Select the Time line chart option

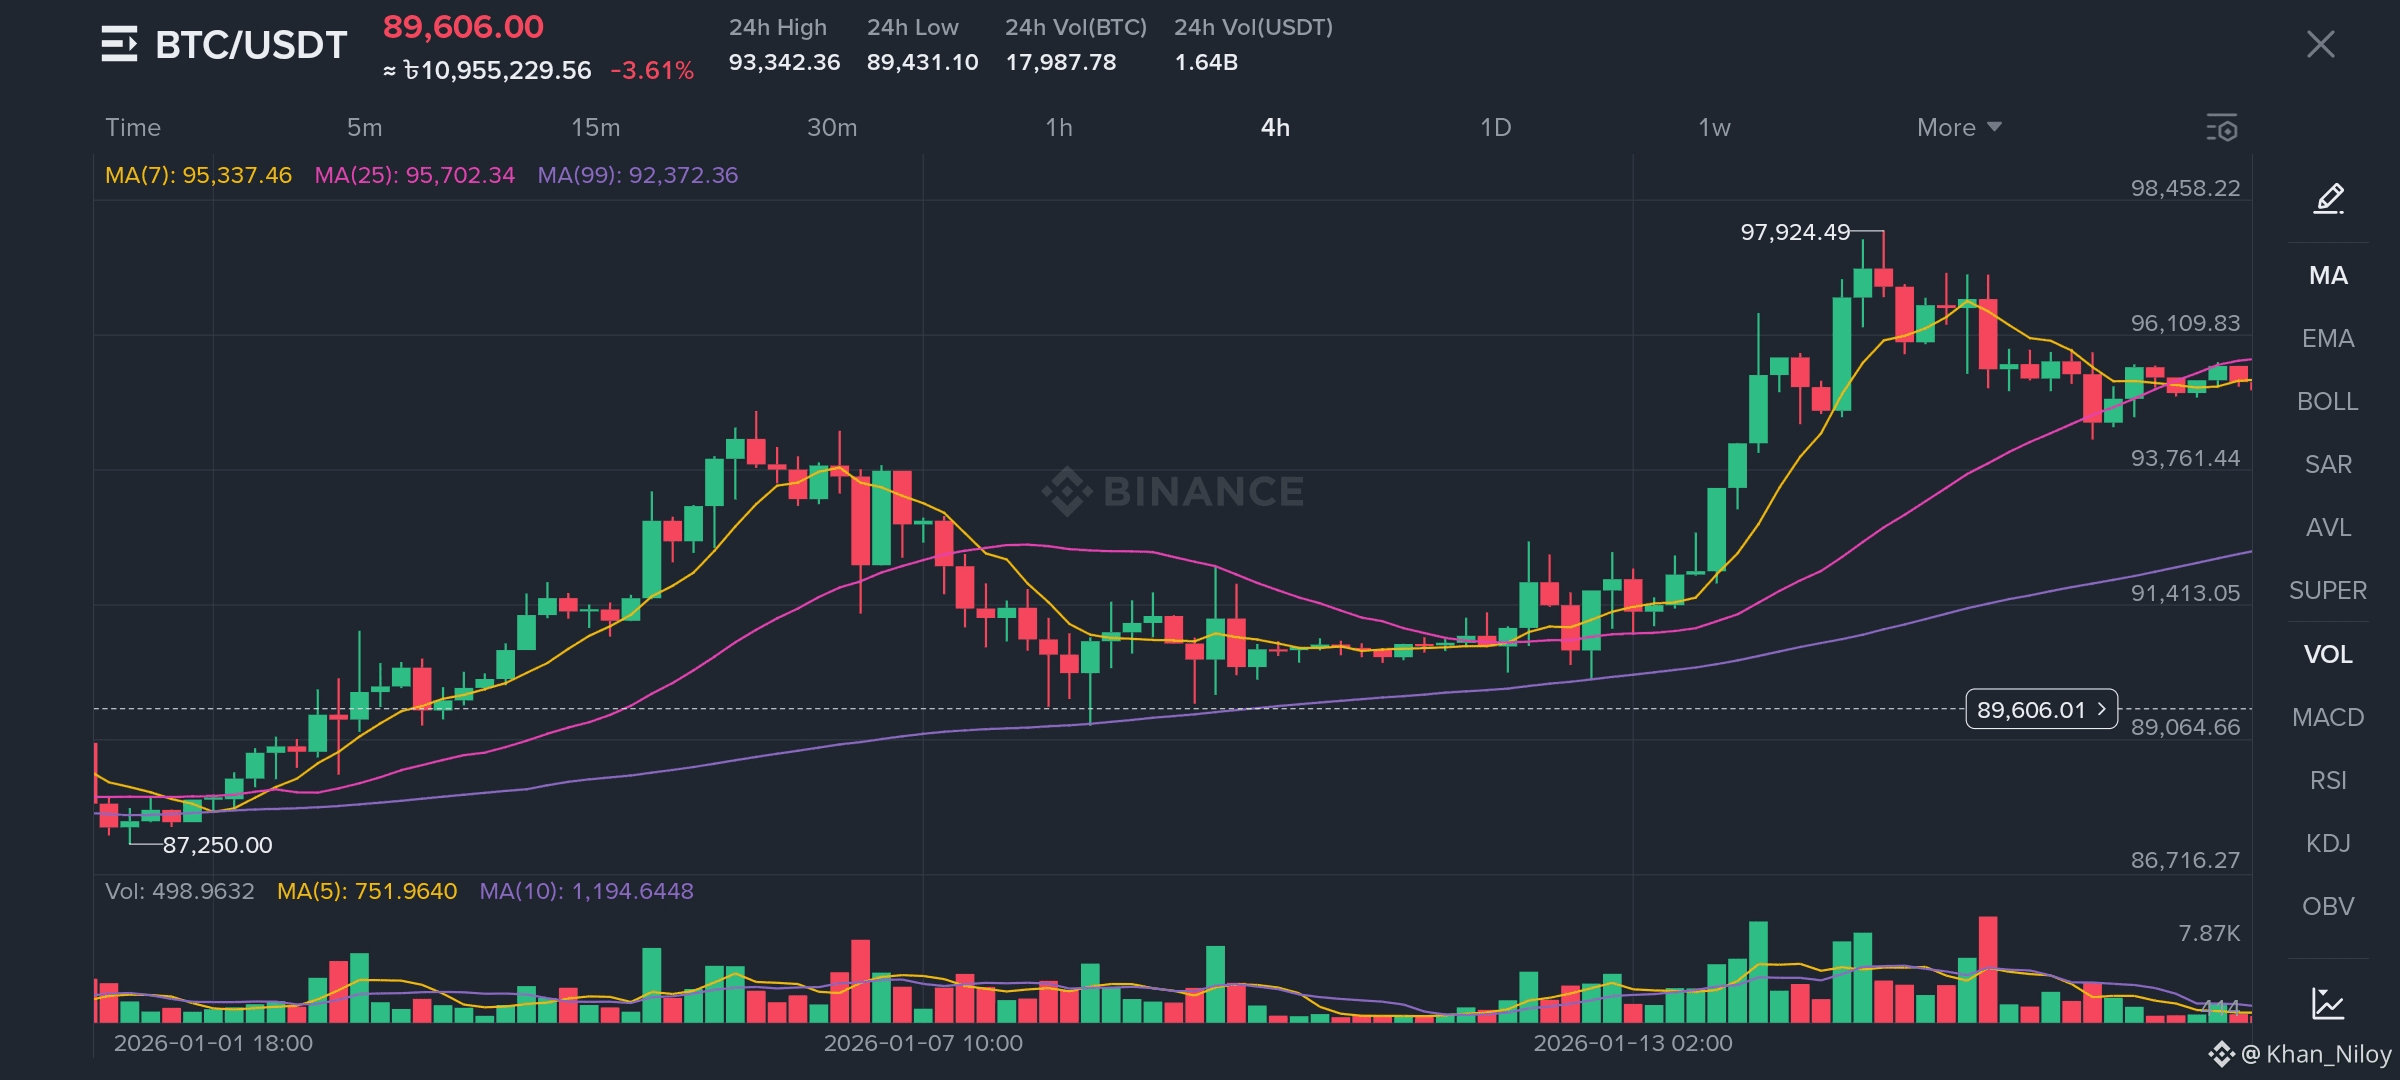[133, 128]
